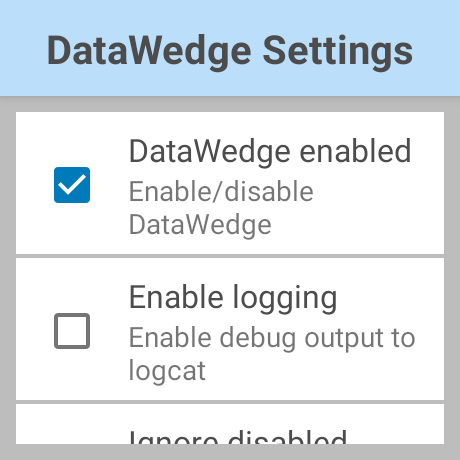
Task: Tap the 'Ignore disabled' cut-off title text
Action: click(x=238, y=437)
